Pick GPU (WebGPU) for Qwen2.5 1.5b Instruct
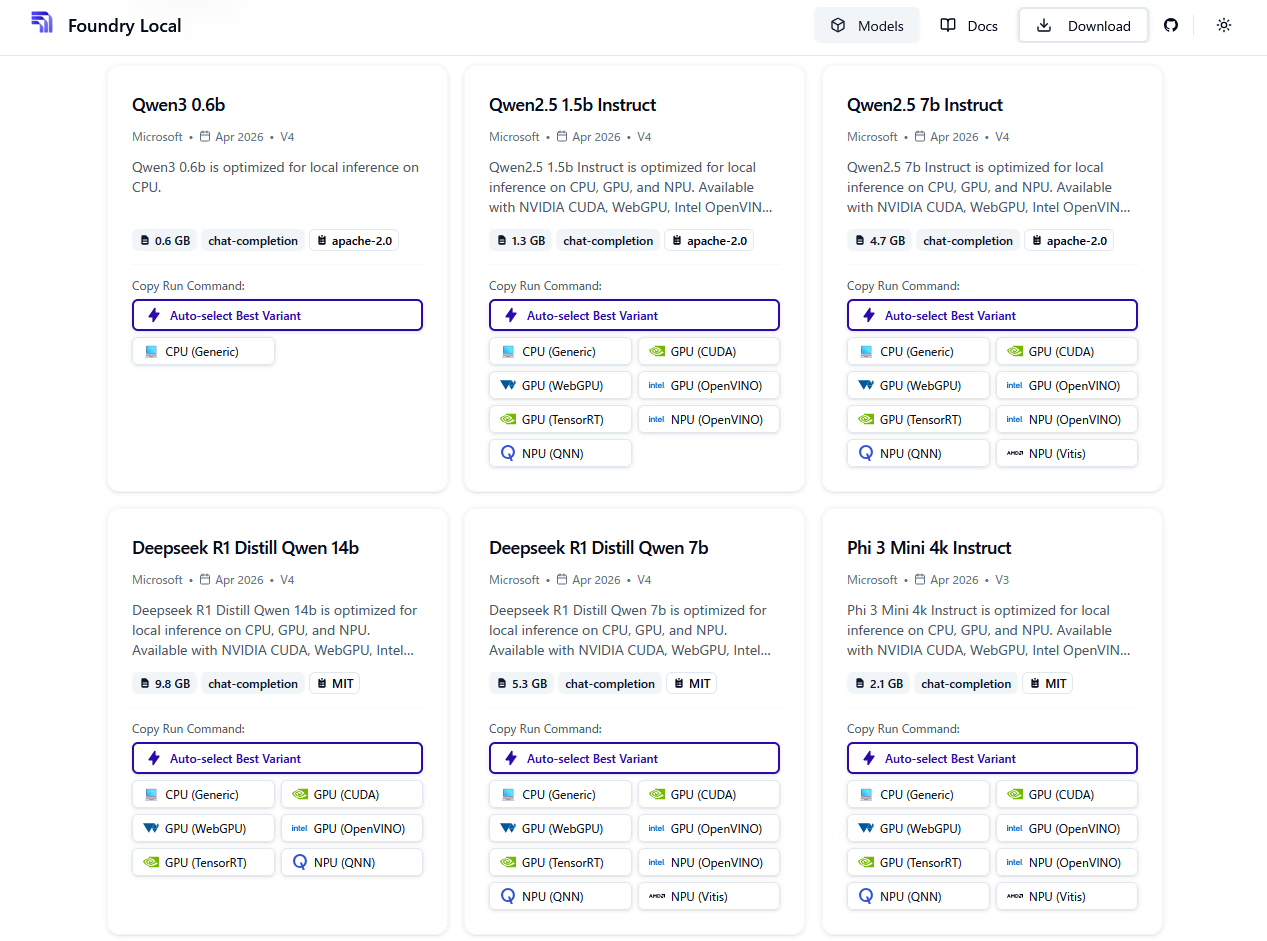 560,385
